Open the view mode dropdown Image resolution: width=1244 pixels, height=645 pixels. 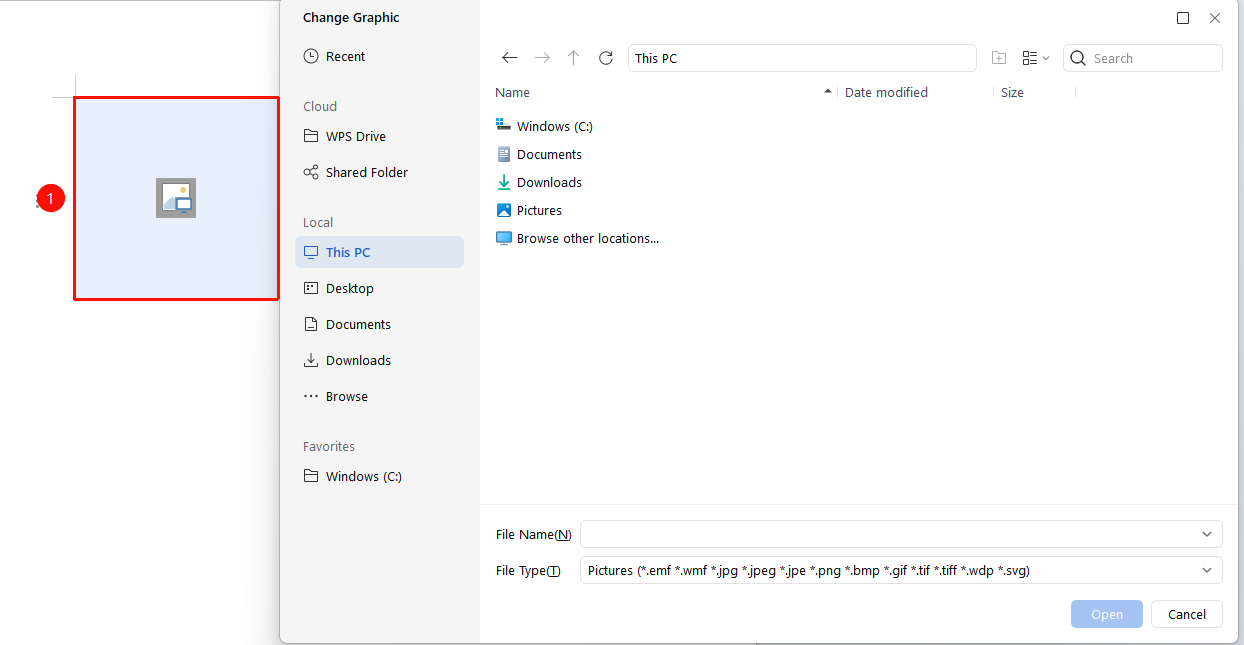[x=1036, y=58]
